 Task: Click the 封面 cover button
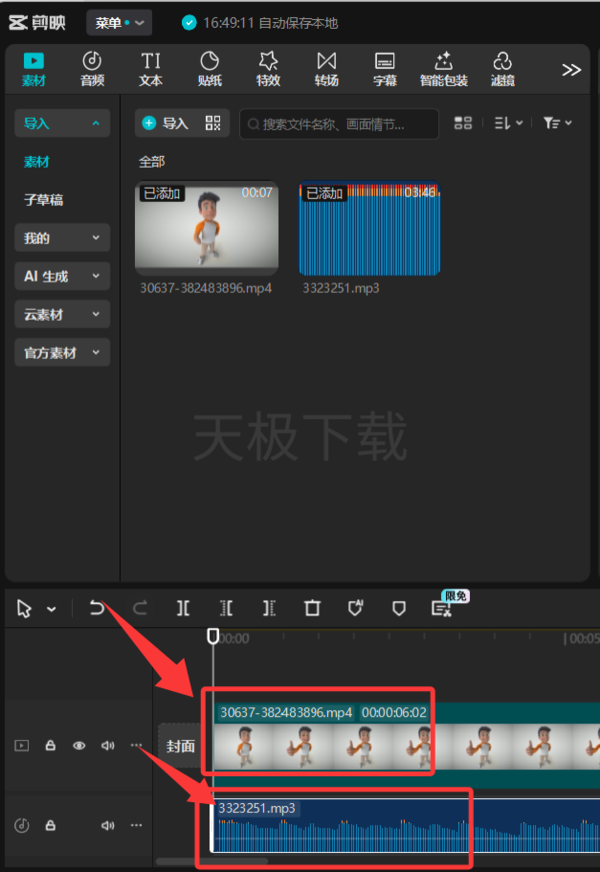click(181, 746)
